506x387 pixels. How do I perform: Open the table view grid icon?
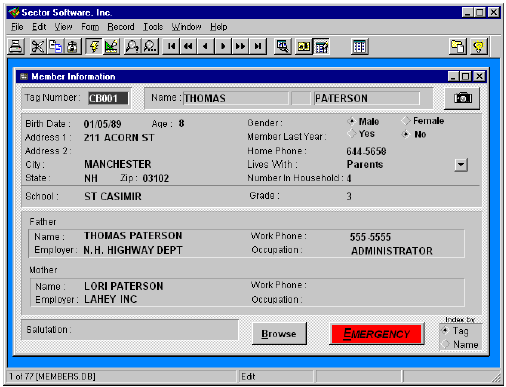[x=359, y=46]
